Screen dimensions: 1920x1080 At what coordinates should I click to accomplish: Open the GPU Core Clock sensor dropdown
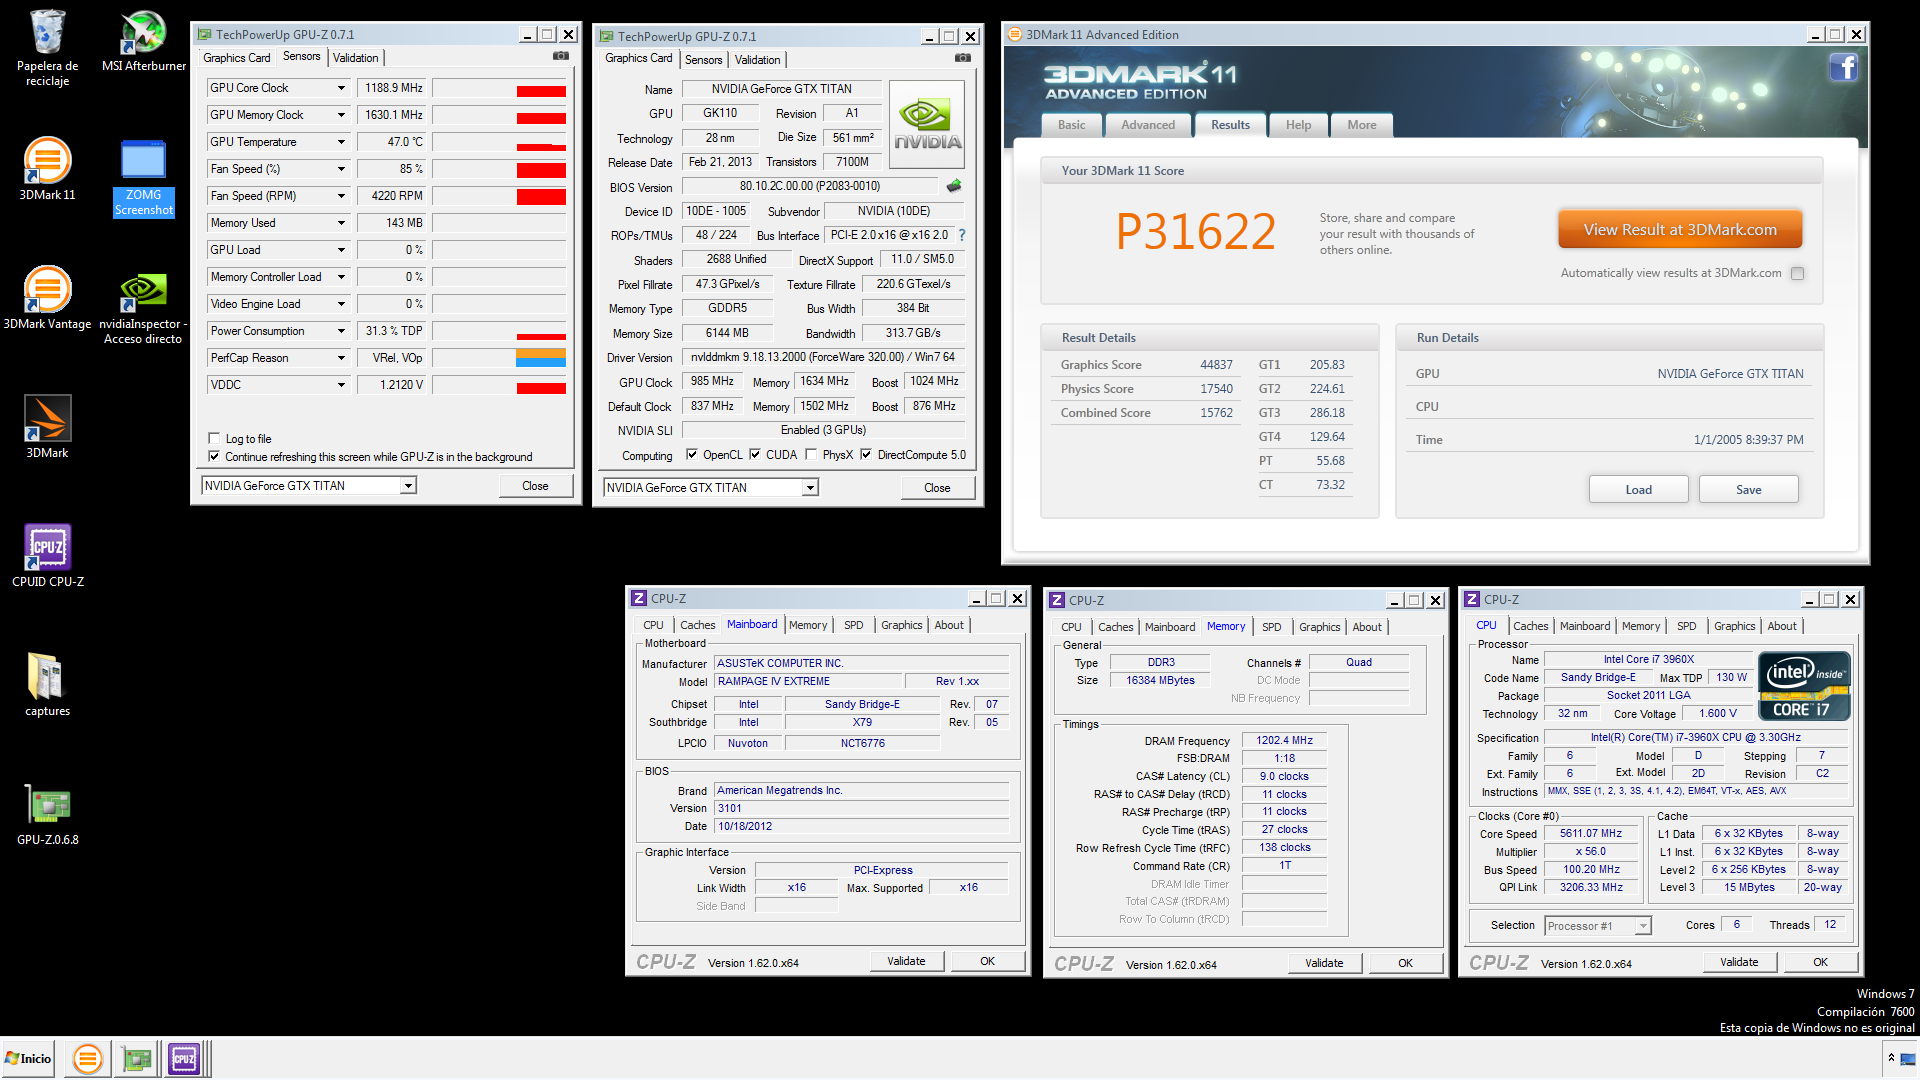(x=340, y=88)
